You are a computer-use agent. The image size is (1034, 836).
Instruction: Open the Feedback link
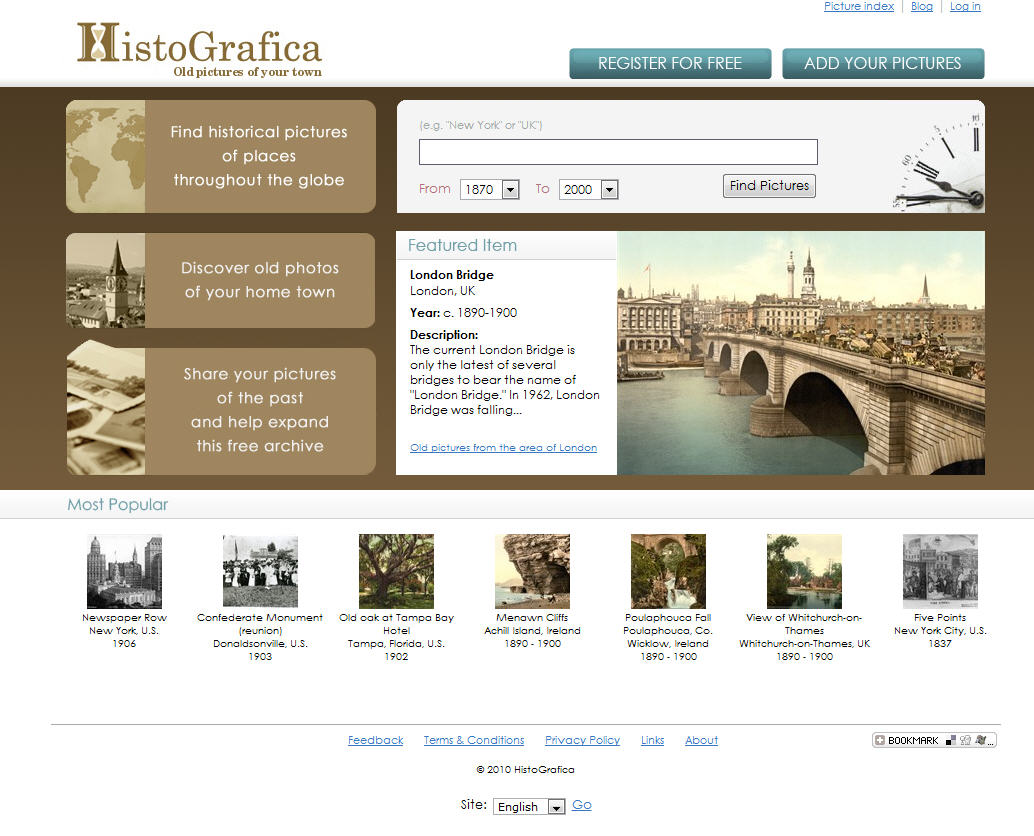tap(375, 740)
